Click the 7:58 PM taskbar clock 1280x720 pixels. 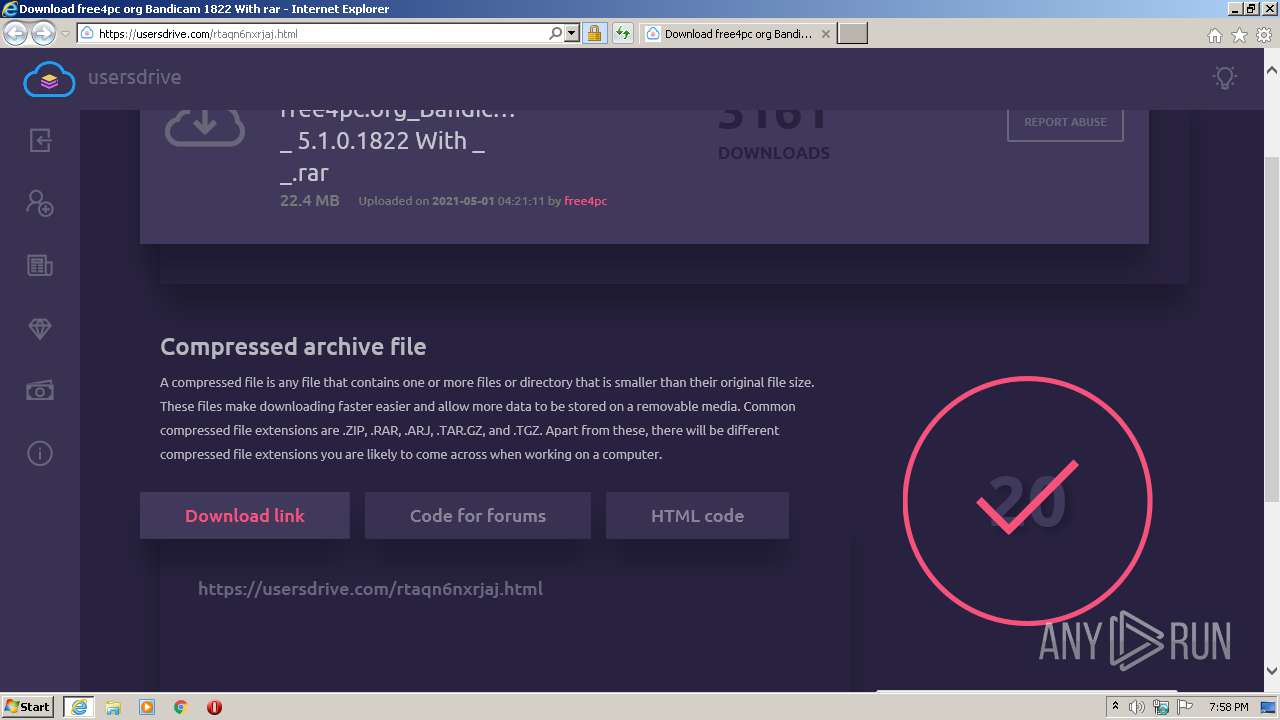coord(1228,707)
